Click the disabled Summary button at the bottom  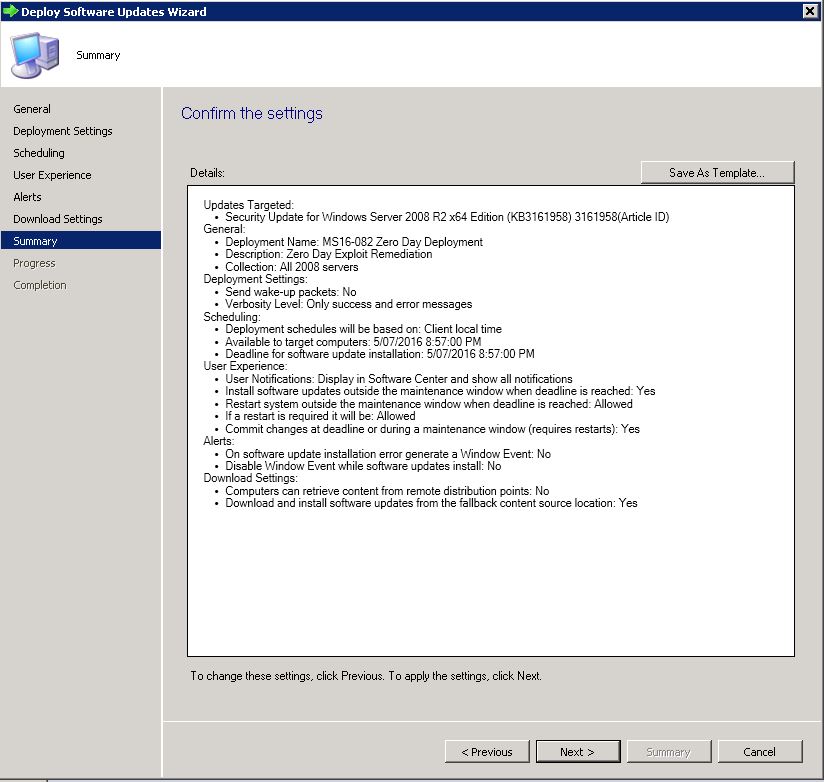click(x=668, y=752)
